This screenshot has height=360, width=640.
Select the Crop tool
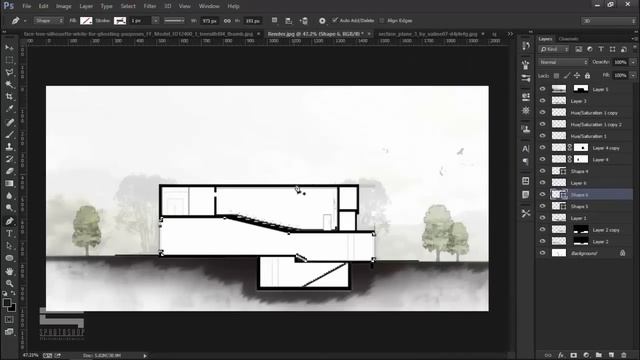9,97
